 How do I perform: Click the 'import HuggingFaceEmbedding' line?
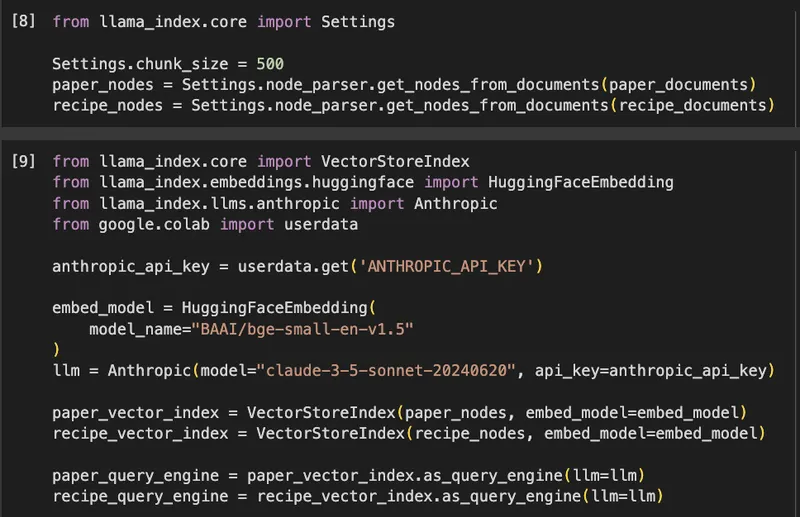[x=363, y=182]
